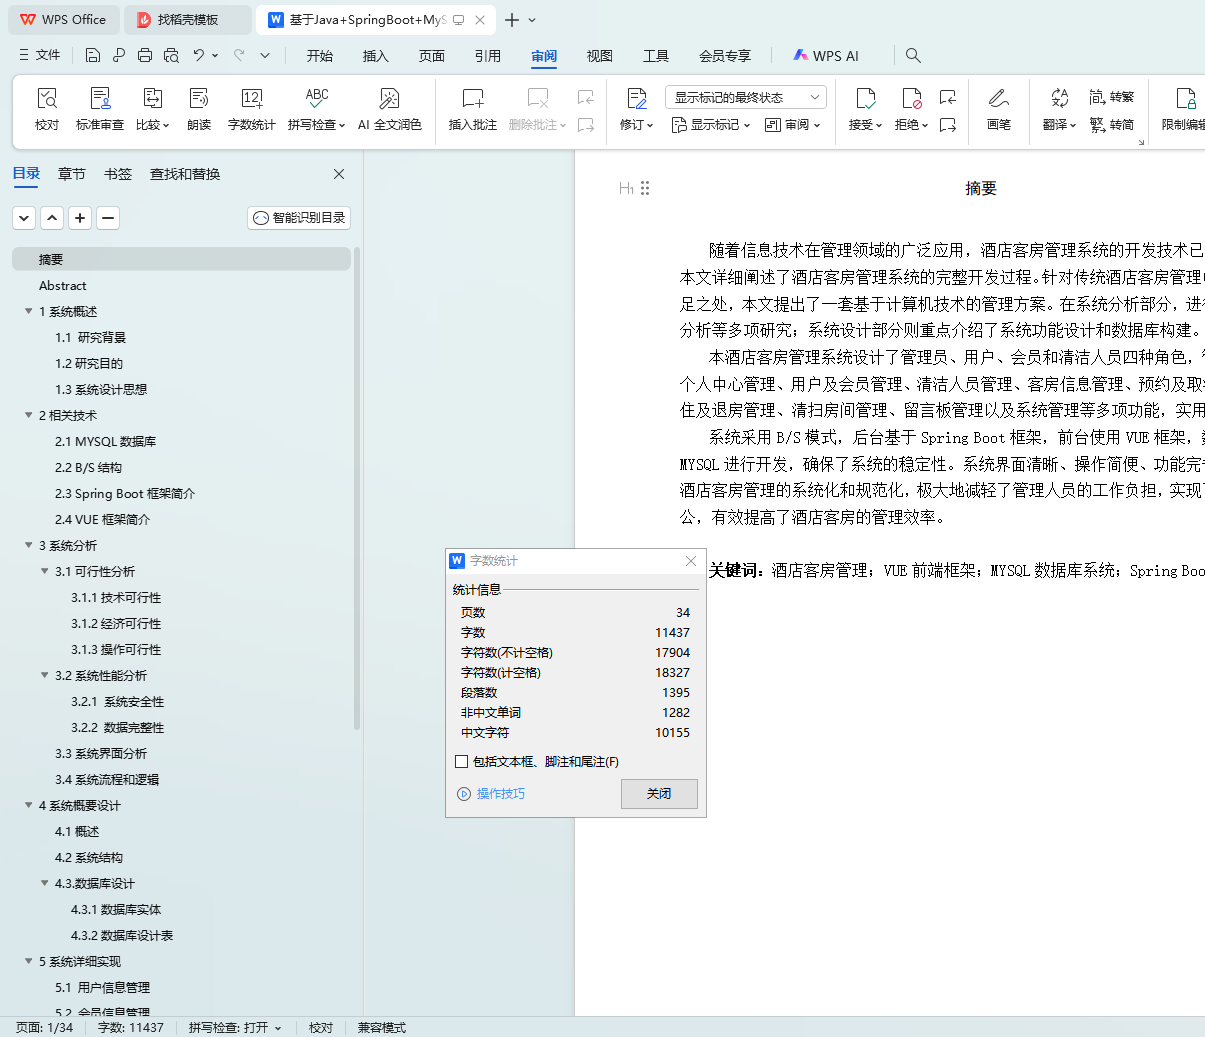Image resolution: width=1205 pixels, height=1037 pixels.
Task: Open the 视图 ribbon tab
Action: pyautogui.click(x=600, y=56)
